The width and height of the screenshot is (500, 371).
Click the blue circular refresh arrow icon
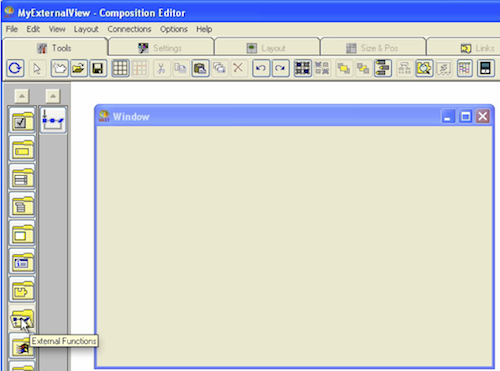[x=15, y=68]
